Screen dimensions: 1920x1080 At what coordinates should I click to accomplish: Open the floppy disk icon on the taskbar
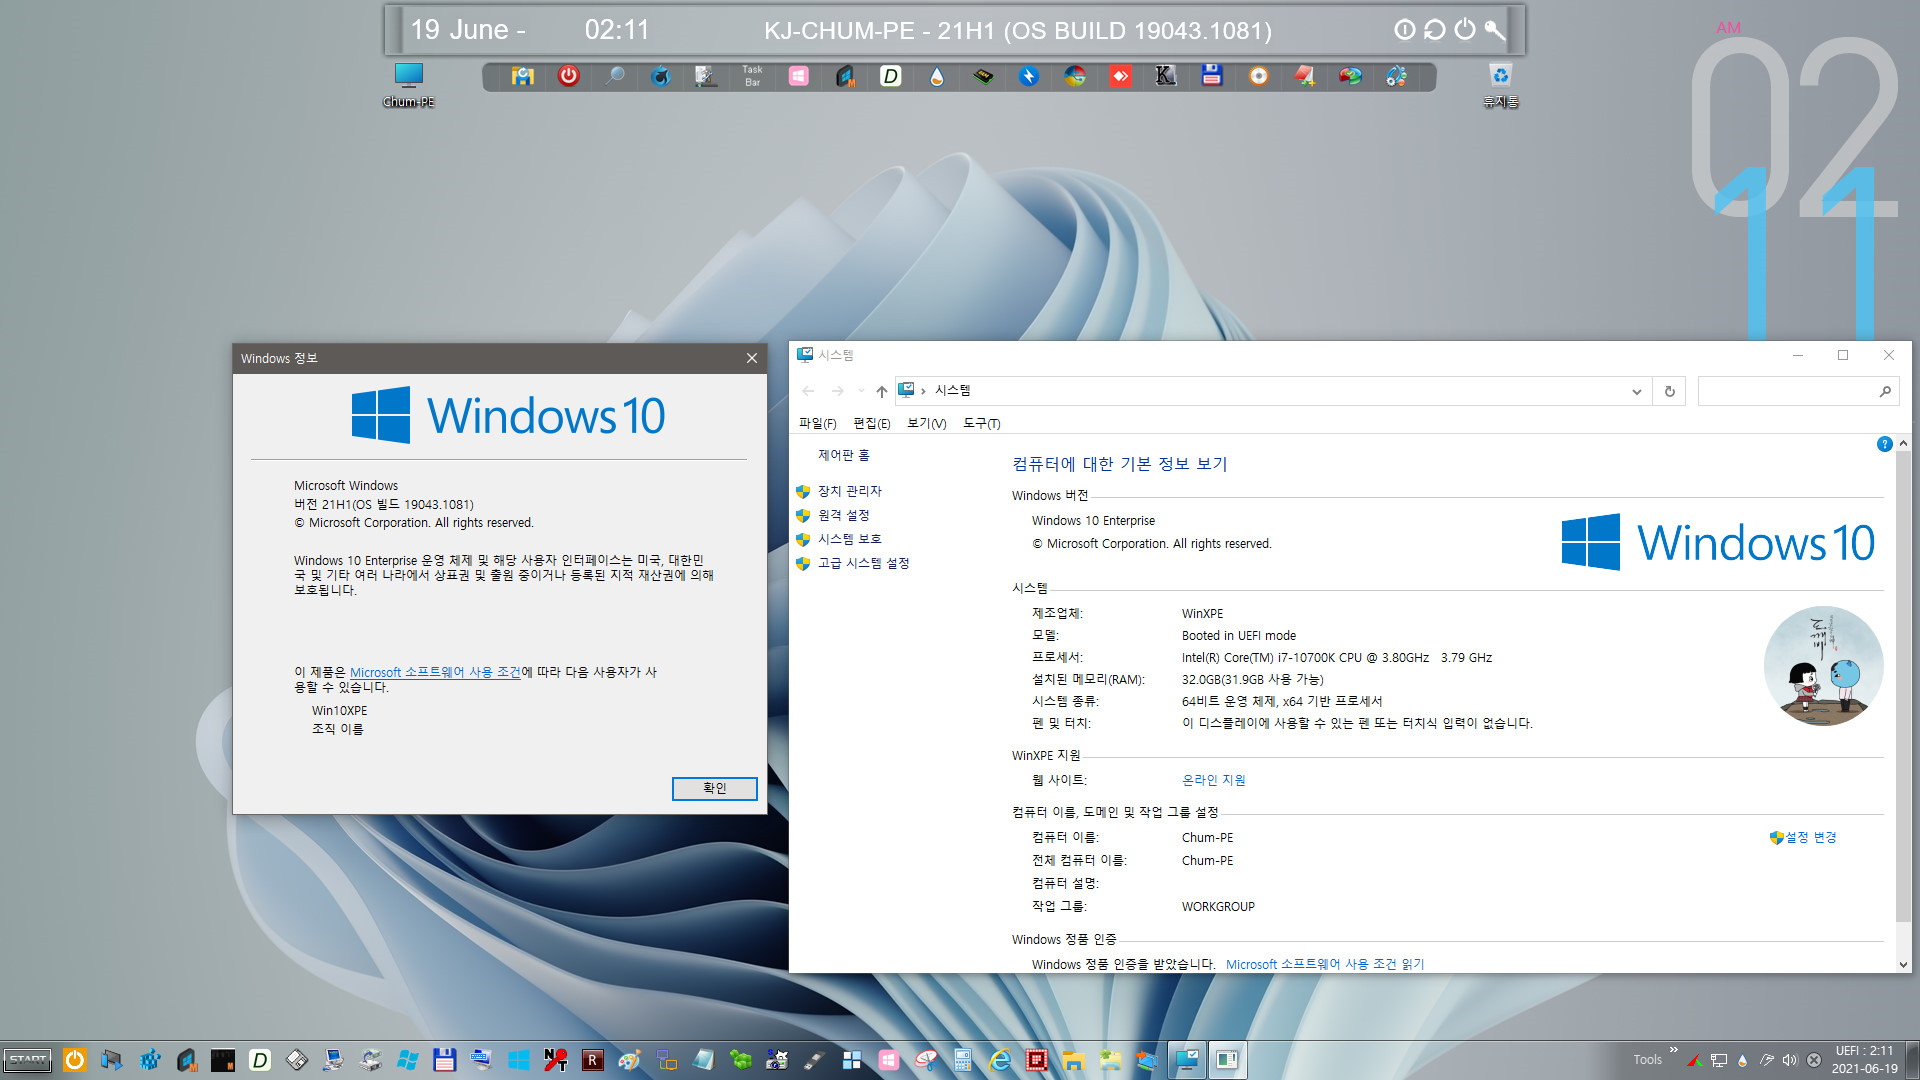coord(444,1060)
